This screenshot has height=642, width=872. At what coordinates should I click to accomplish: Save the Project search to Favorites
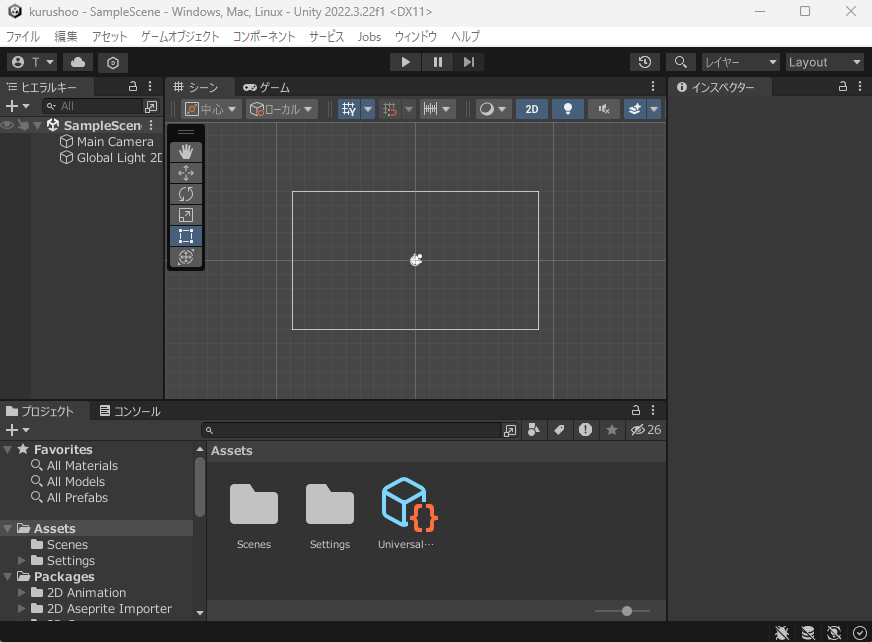[x=612, y=430]
